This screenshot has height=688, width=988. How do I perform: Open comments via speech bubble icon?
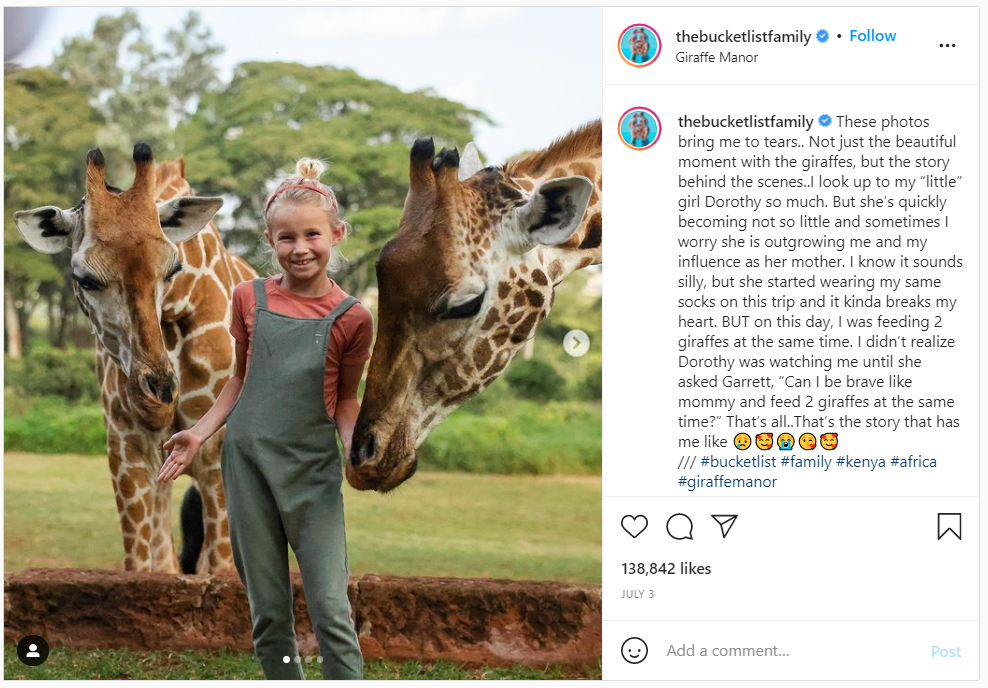(x=680, y=526)
